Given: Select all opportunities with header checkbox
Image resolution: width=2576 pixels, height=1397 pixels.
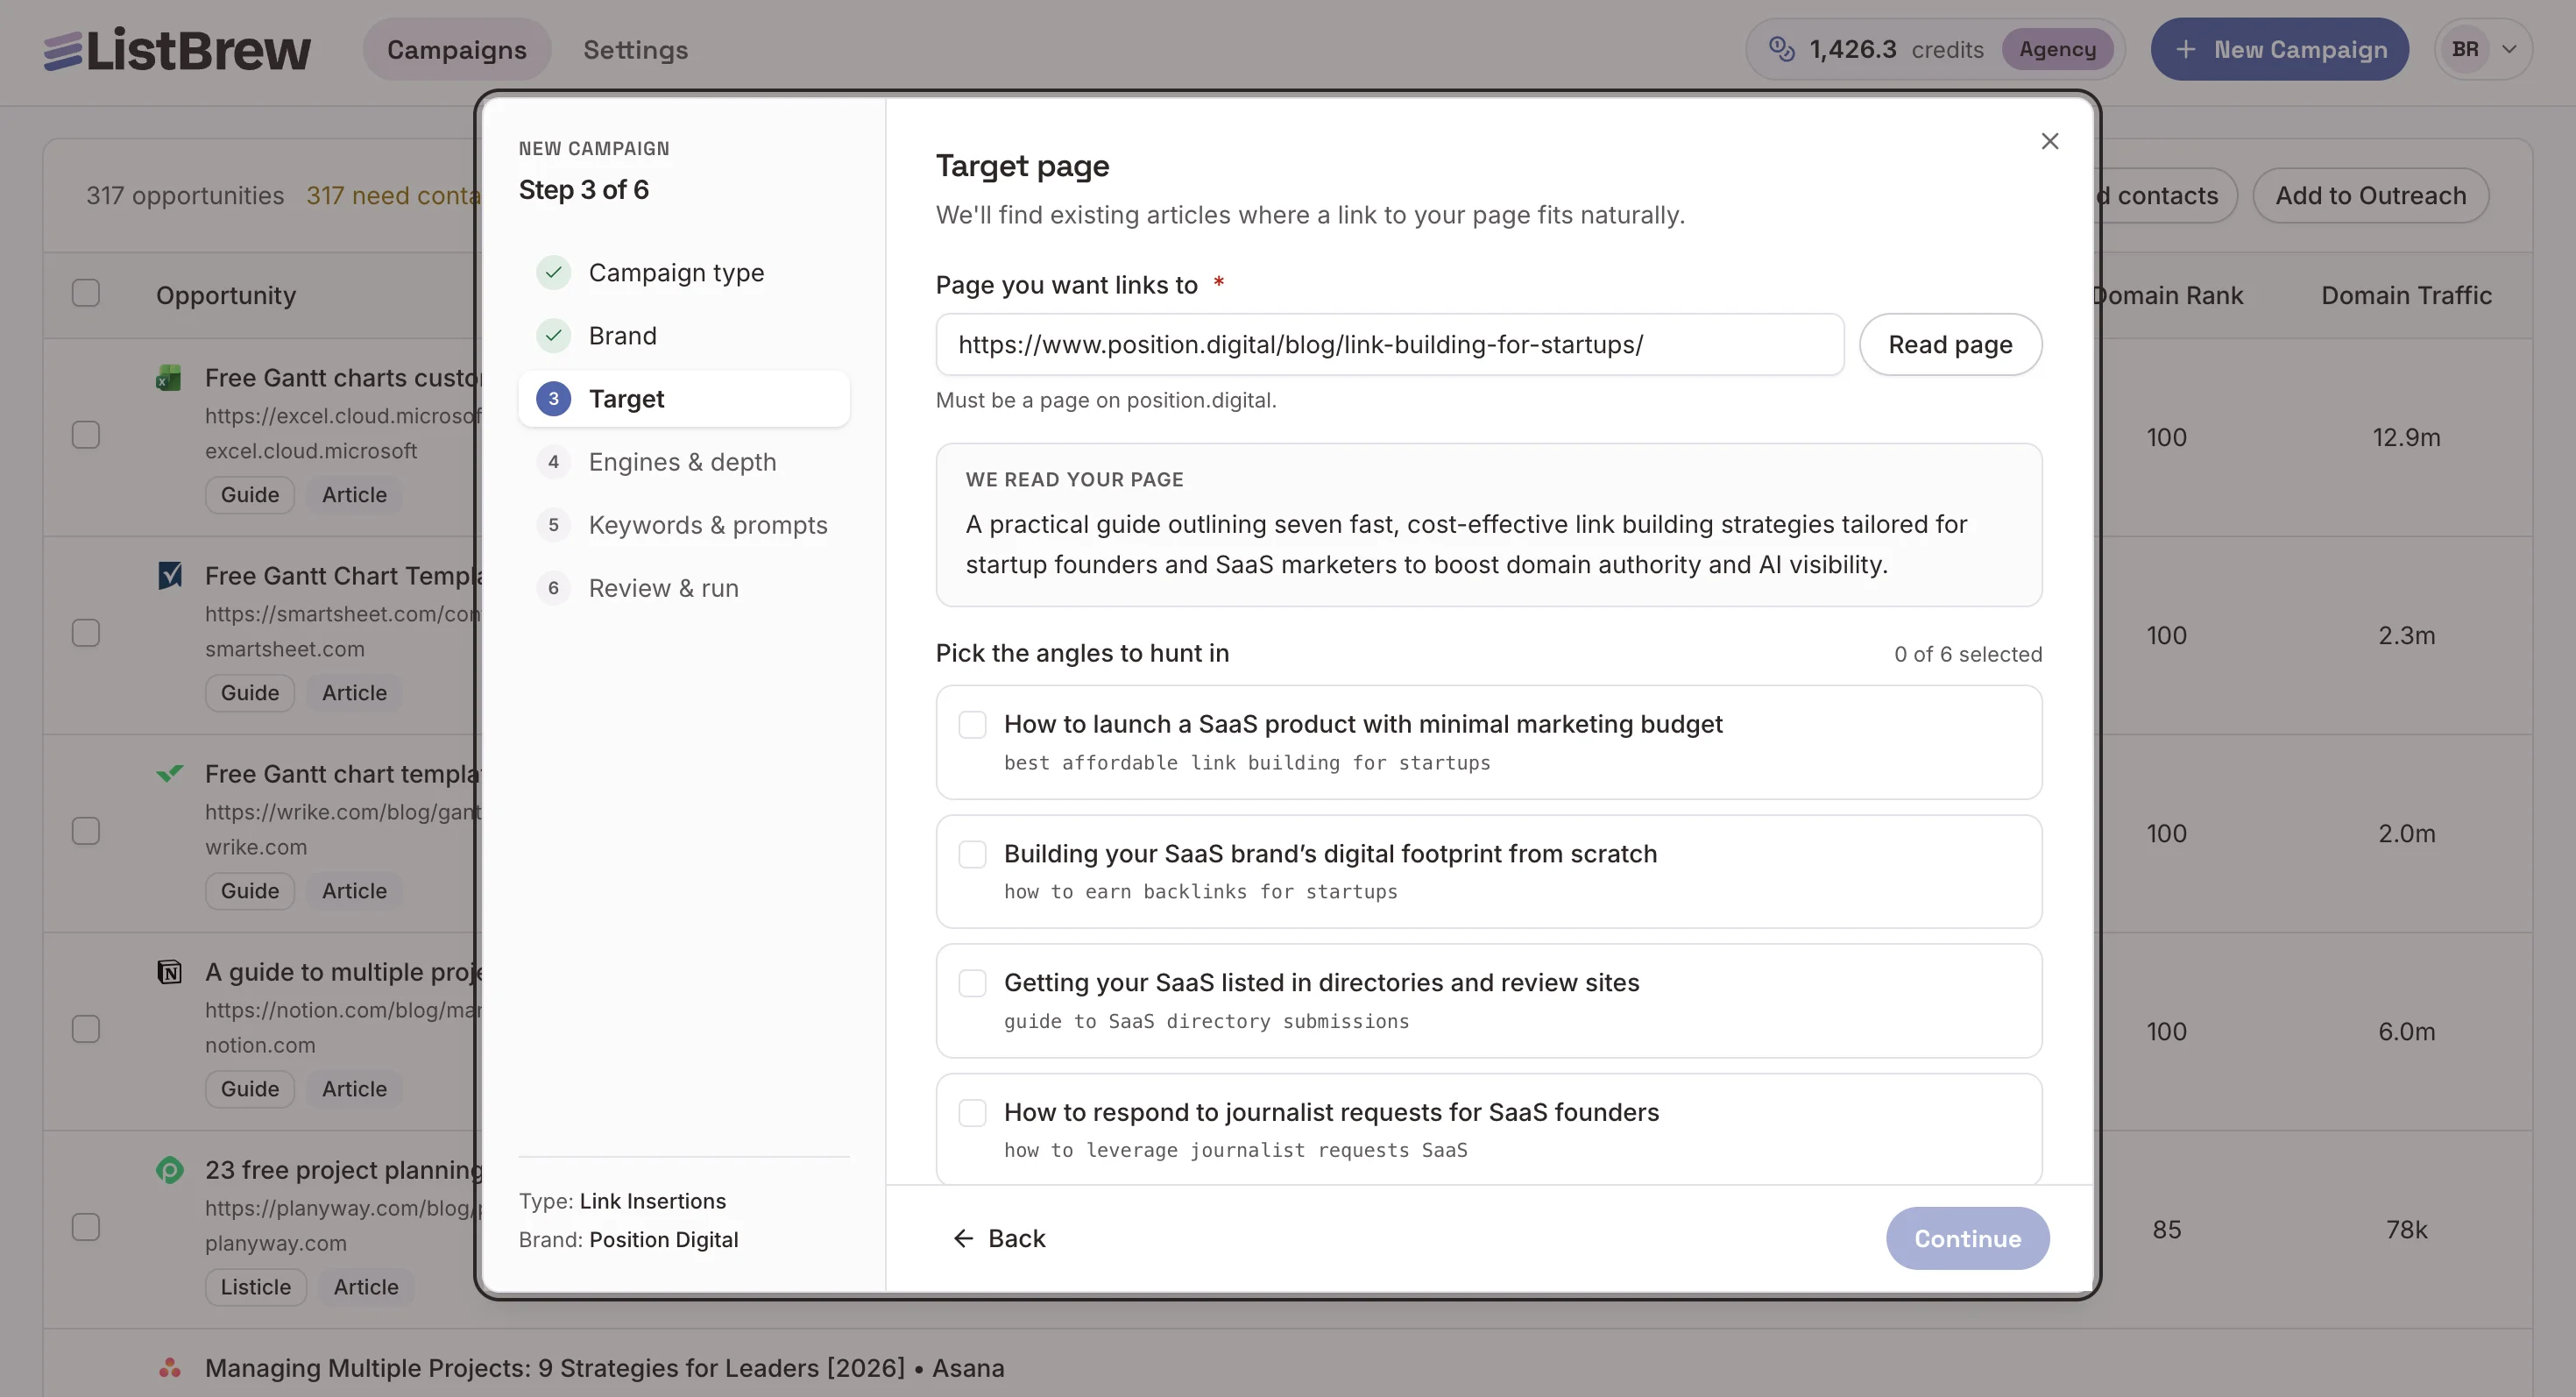Looking at the screenshot, I should click(x=86, y=293).
